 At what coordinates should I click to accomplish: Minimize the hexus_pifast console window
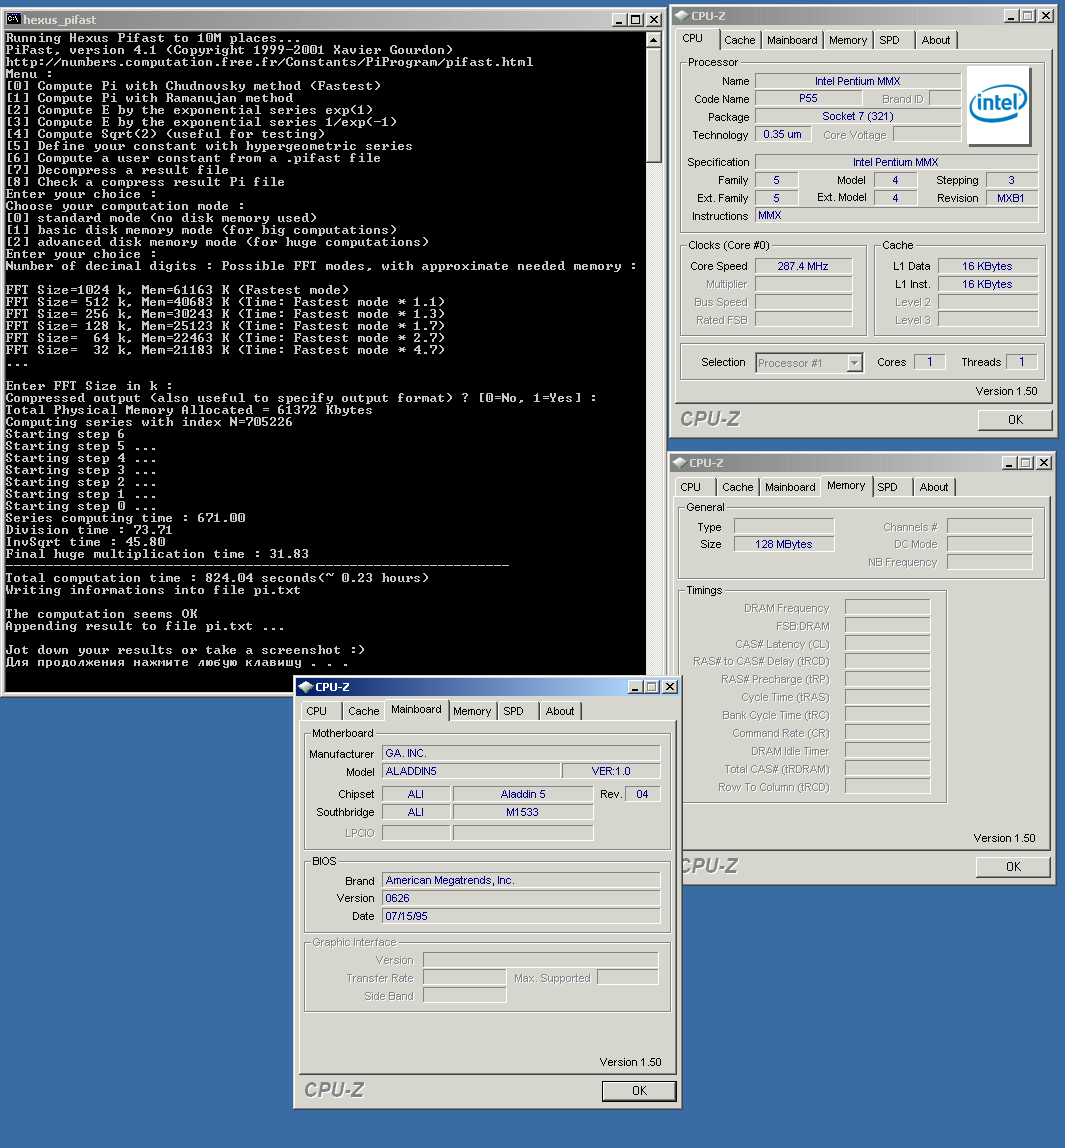(x=619, y=20)
